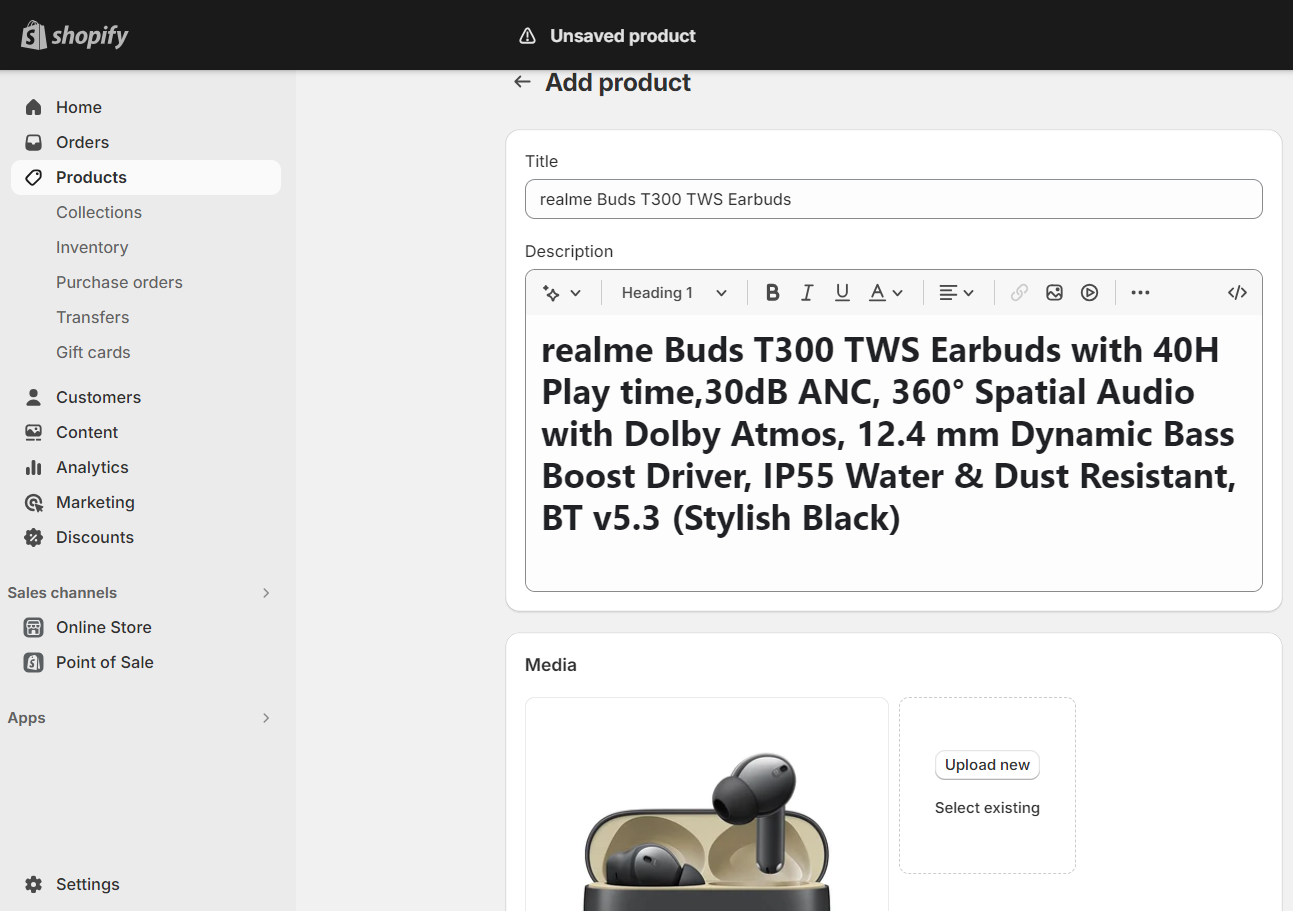This screenshot has width=1293, height=911.
Task: Click the Unsaved product label
Action: coord(622,36)
